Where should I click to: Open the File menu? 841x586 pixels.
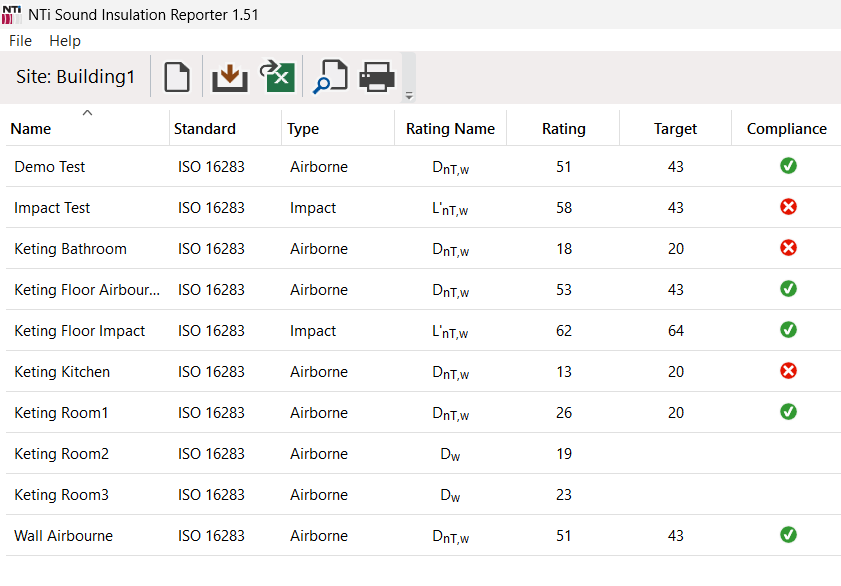click(x=20, y=41)
